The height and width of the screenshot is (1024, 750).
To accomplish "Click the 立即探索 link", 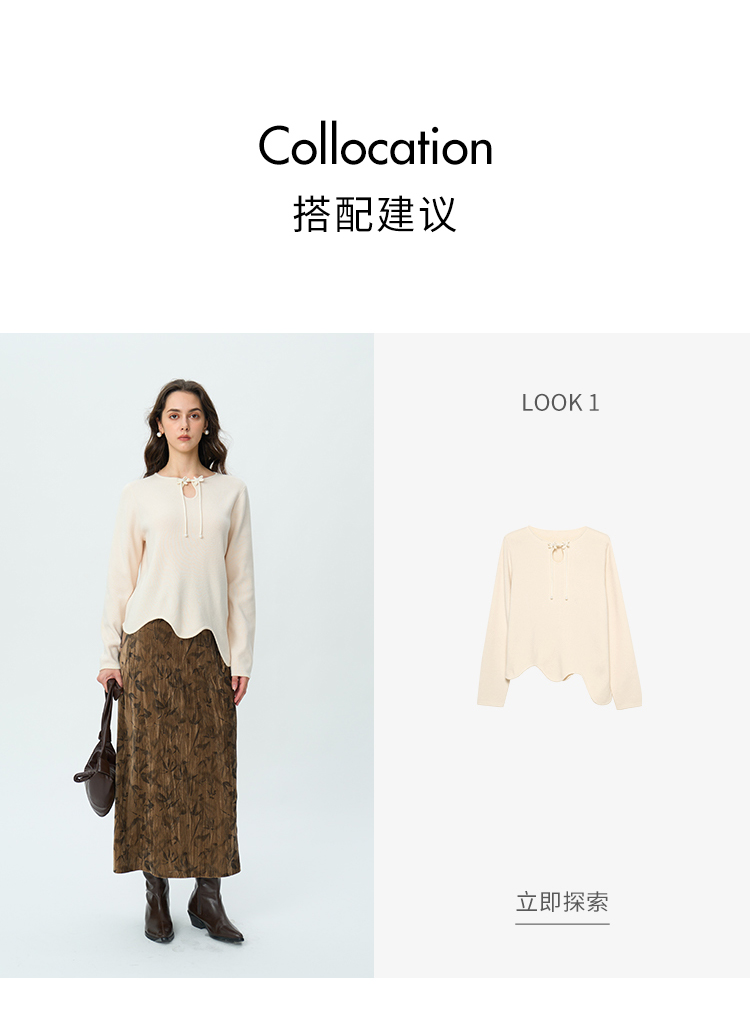I will (x=562, y=902).
